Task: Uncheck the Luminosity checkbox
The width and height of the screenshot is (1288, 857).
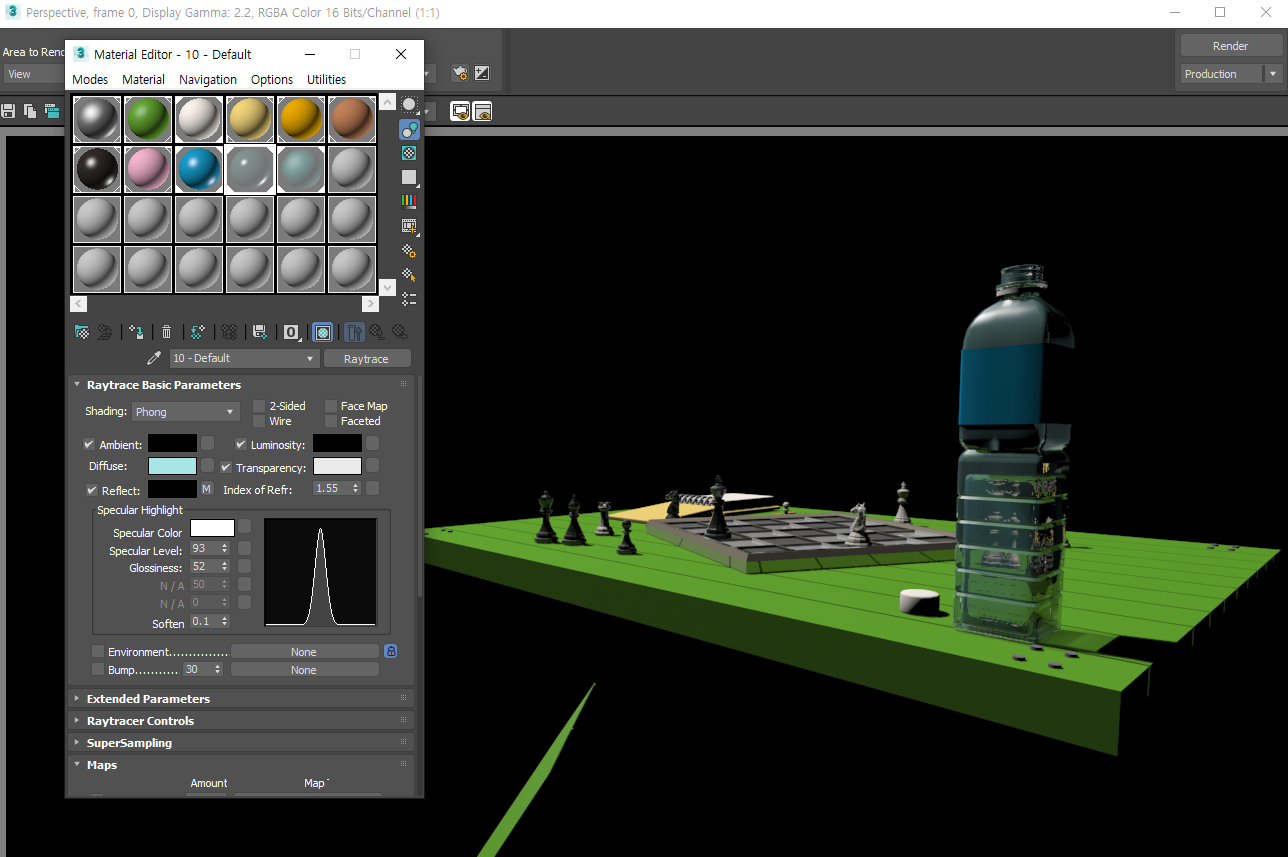Action: [241, 444]
